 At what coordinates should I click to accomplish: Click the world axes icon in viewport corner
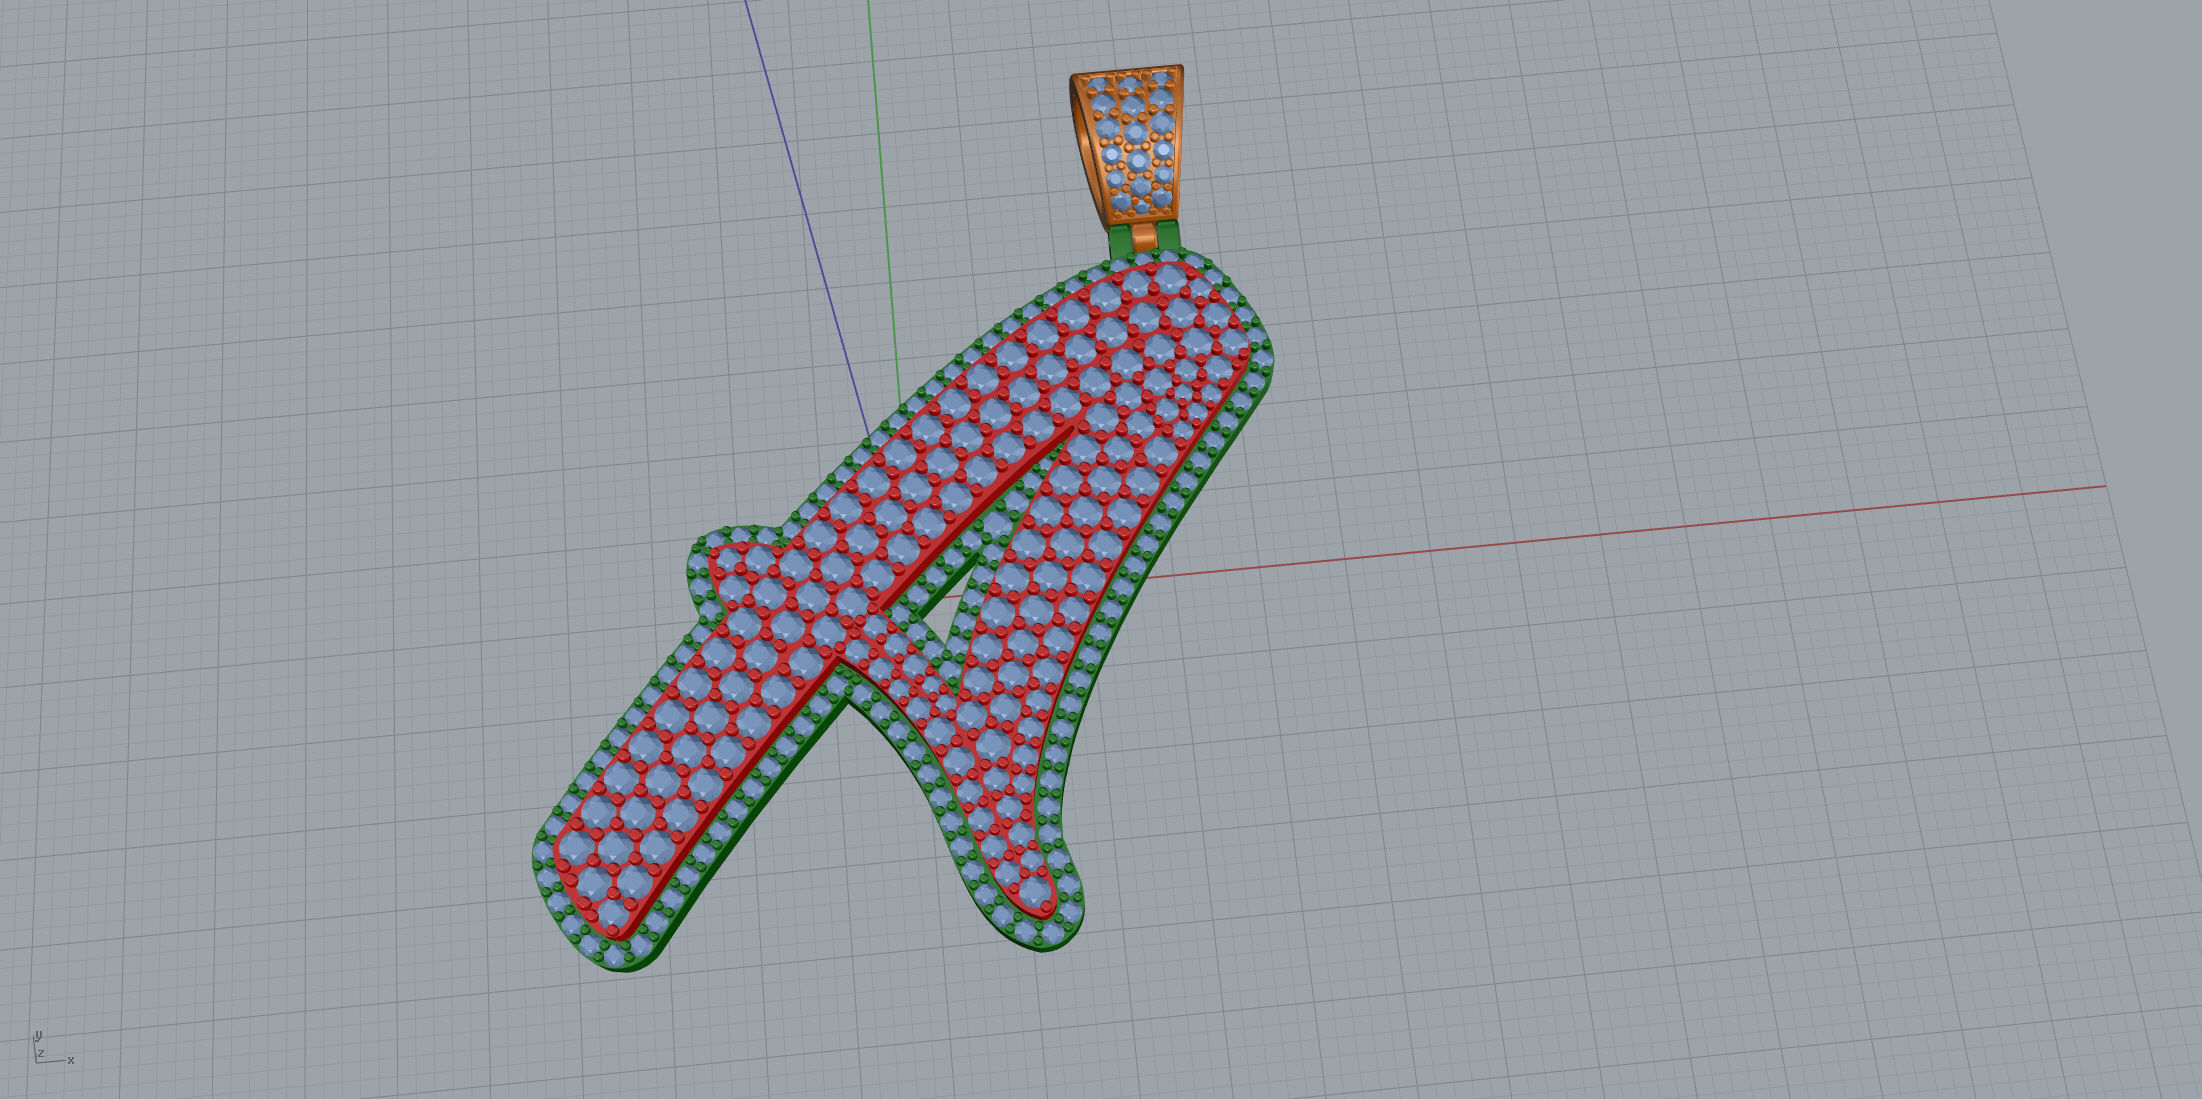click(x=53, y=1046)
